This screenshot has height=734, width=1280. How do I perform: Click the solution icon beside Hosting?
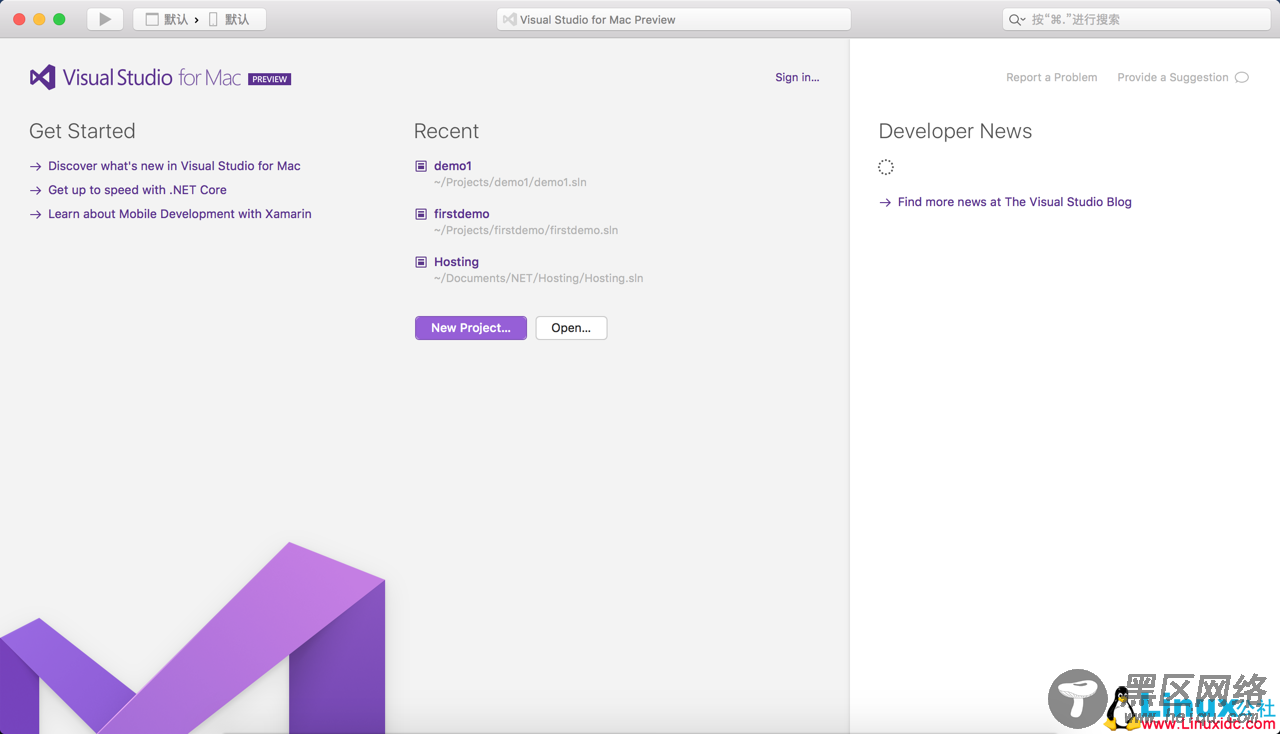(421, 262)
